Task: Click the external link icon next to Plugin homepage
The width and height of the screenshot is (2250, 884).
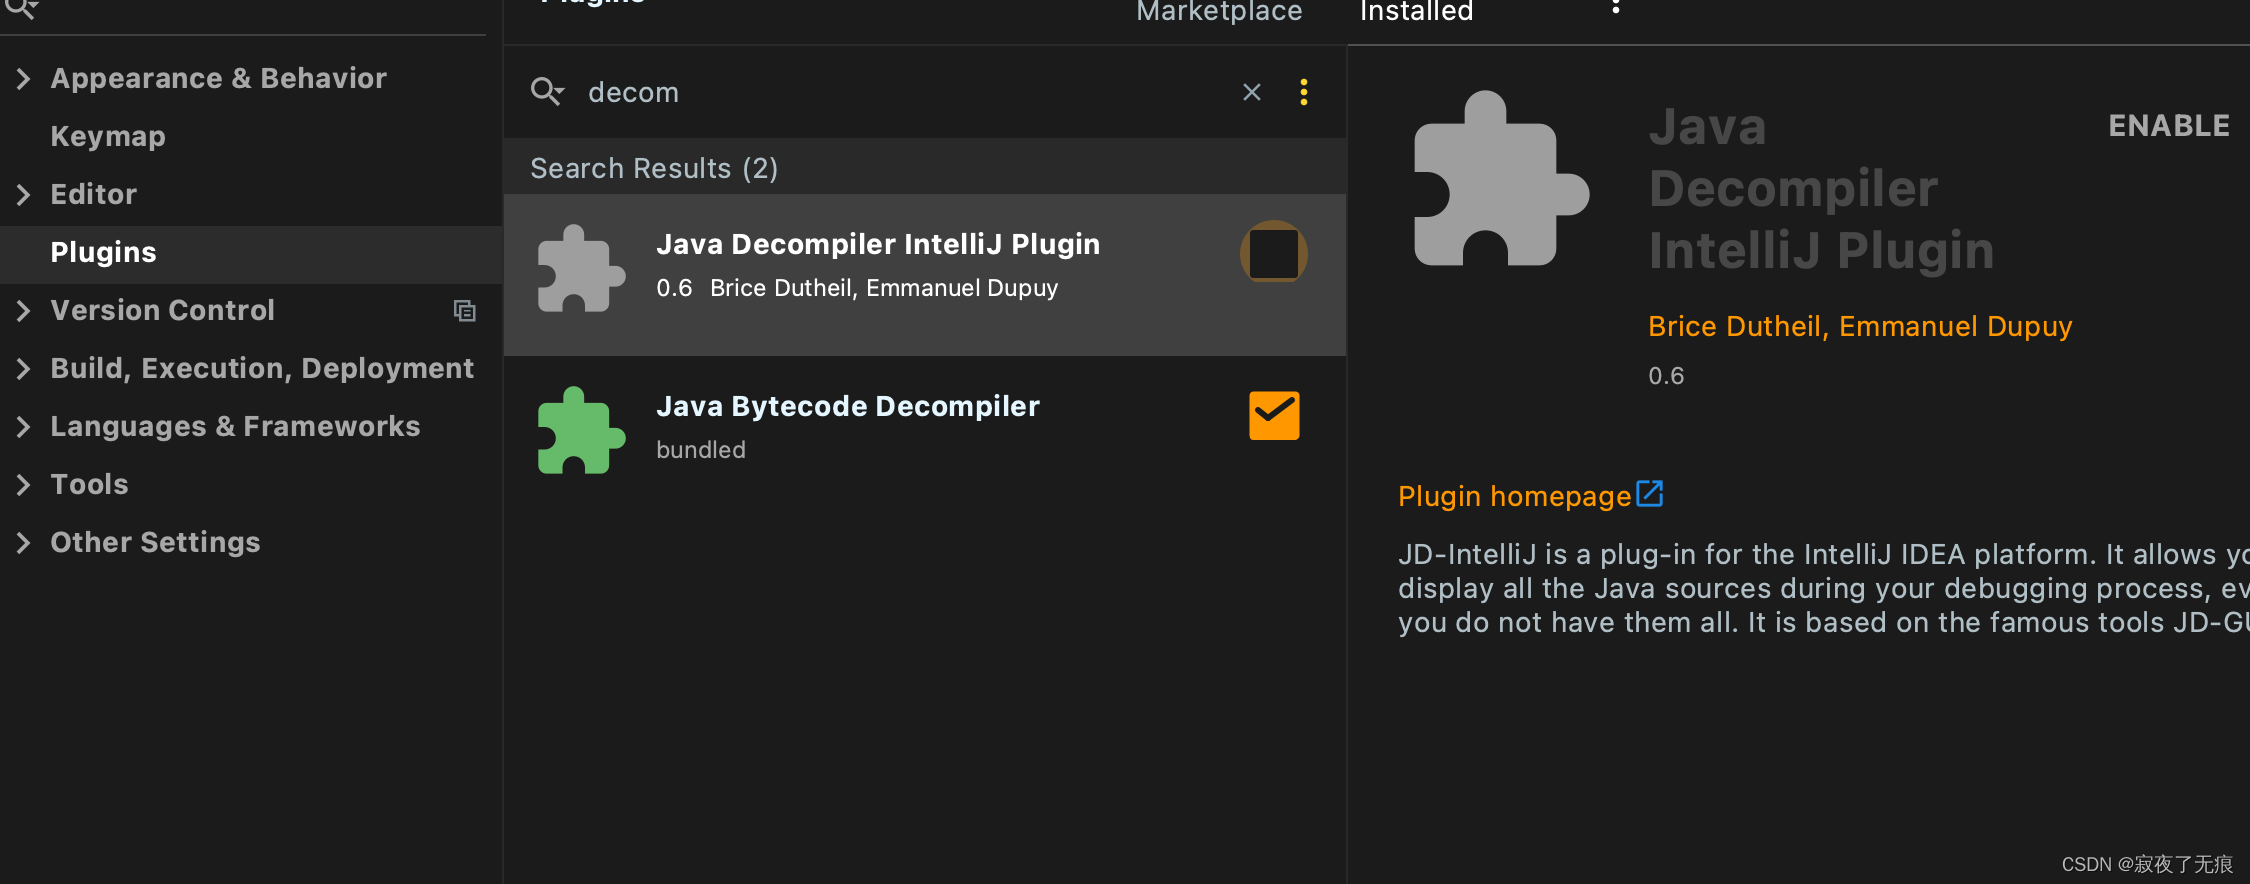Action: [x=1650, y=494]
